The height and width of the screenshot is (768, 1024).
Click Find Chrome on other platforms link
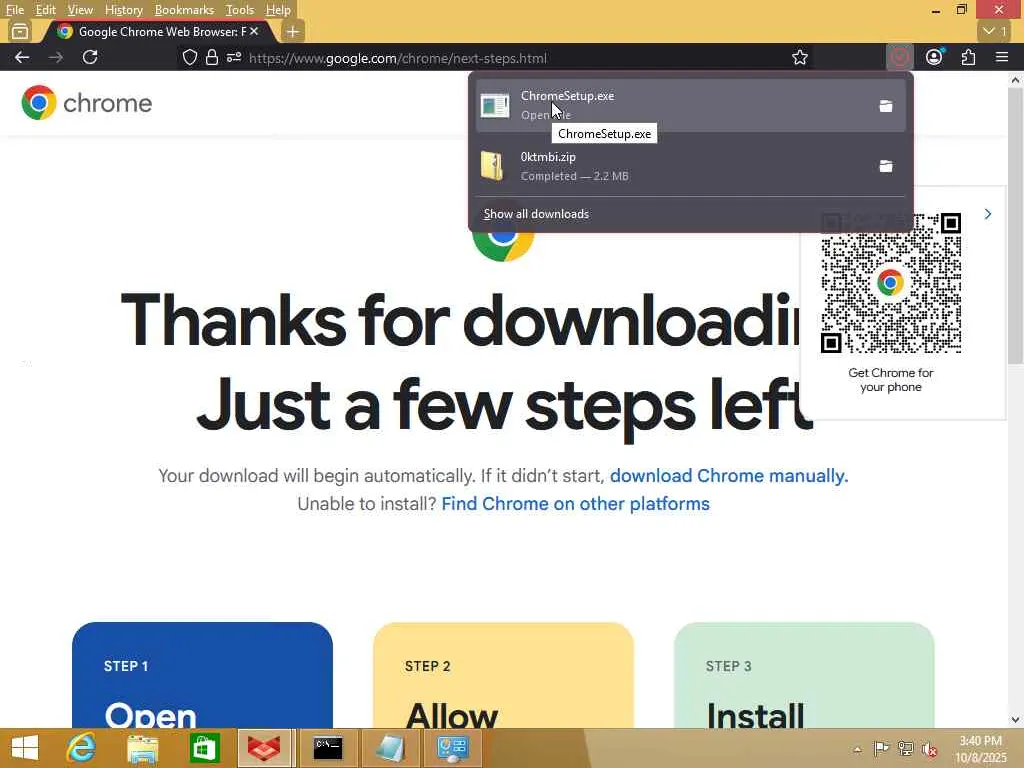click(575, 504)
